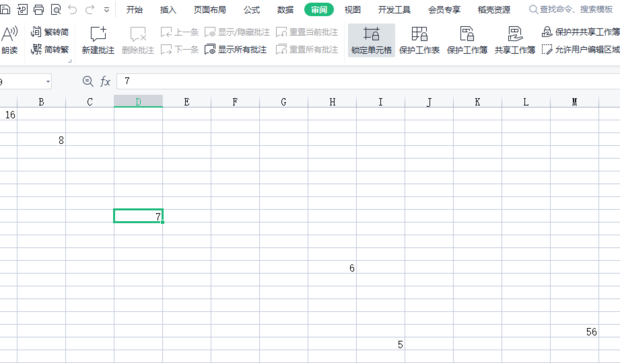Click the export to PDF icon
Viewport: 620px width, 363px height.
pyautogui.click(x=22, y=9)
